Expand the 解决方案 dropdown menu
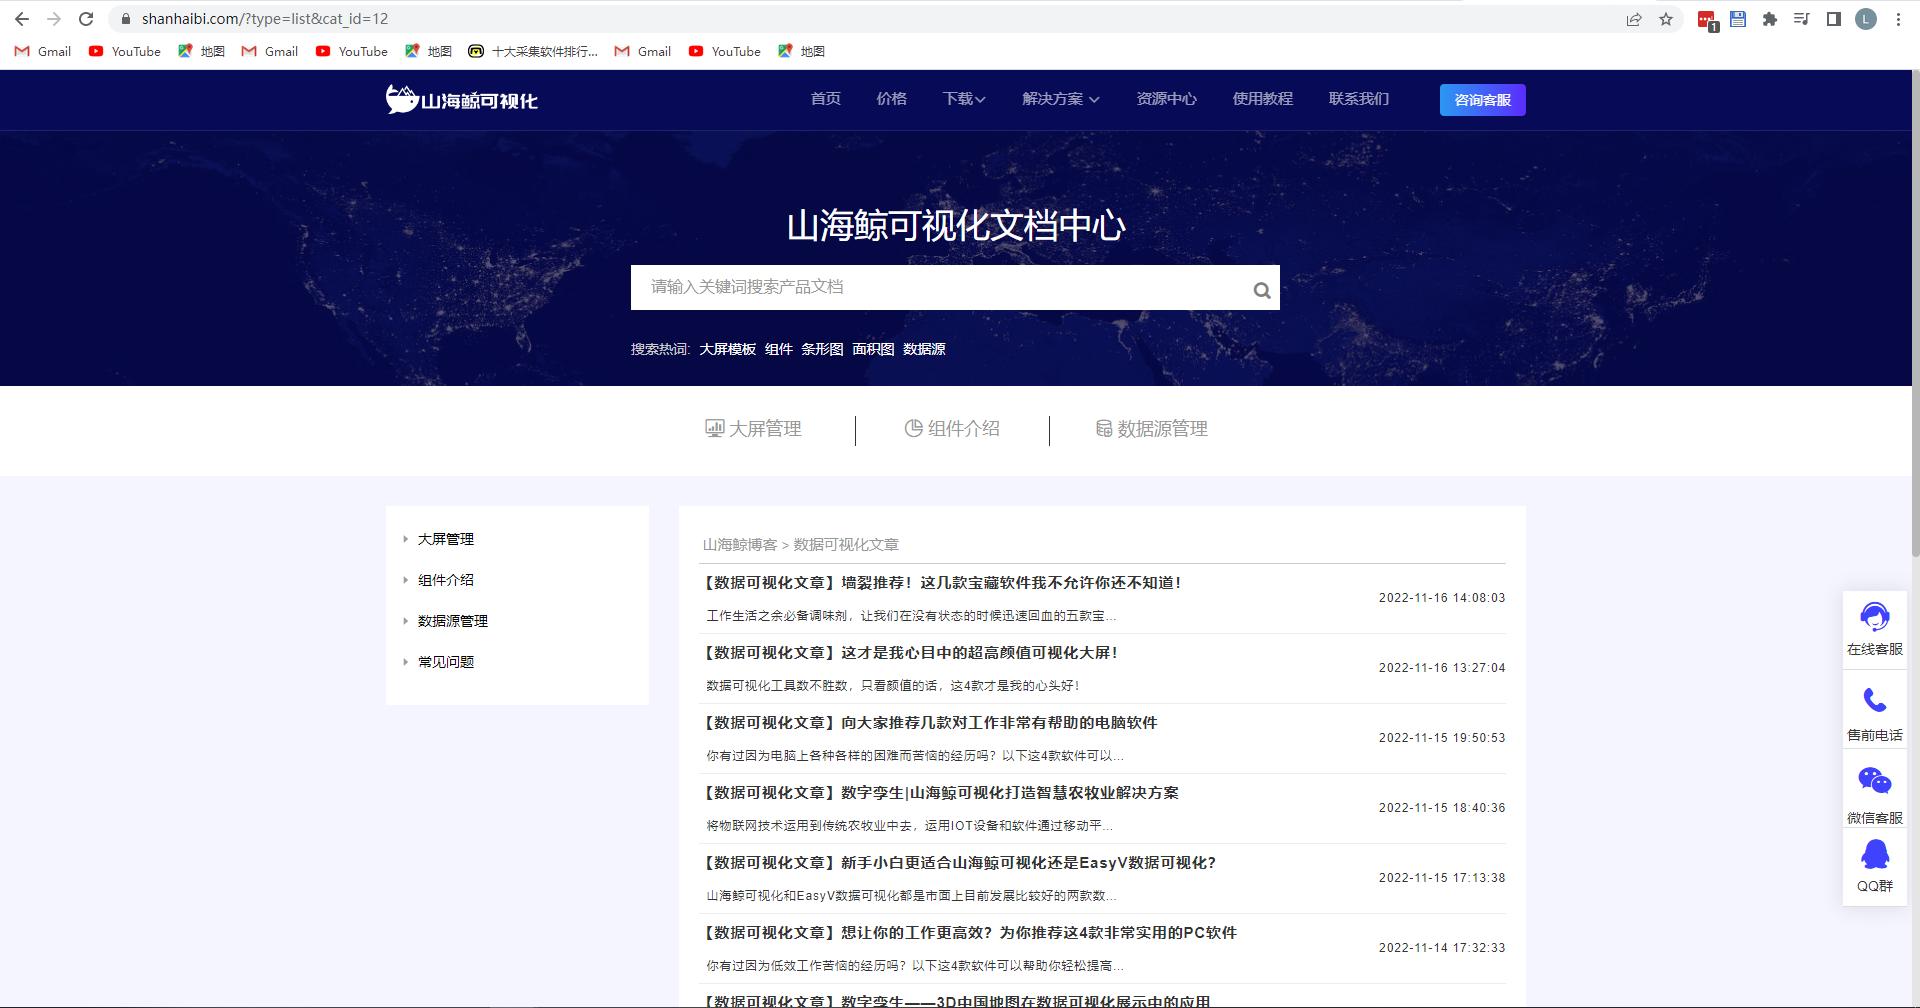This screenshot has height=1008, width=1920. [1058, 99]
